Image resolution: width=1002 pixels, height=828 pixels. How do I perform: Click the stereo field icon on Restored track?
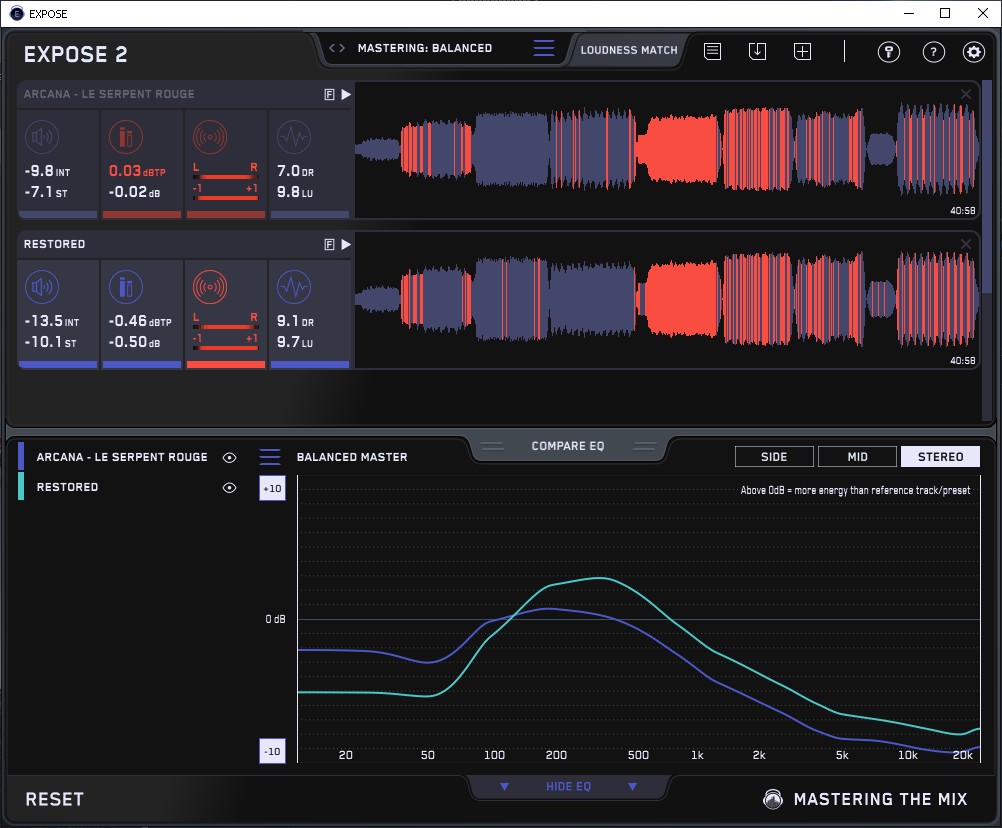(x=210, y=287)
